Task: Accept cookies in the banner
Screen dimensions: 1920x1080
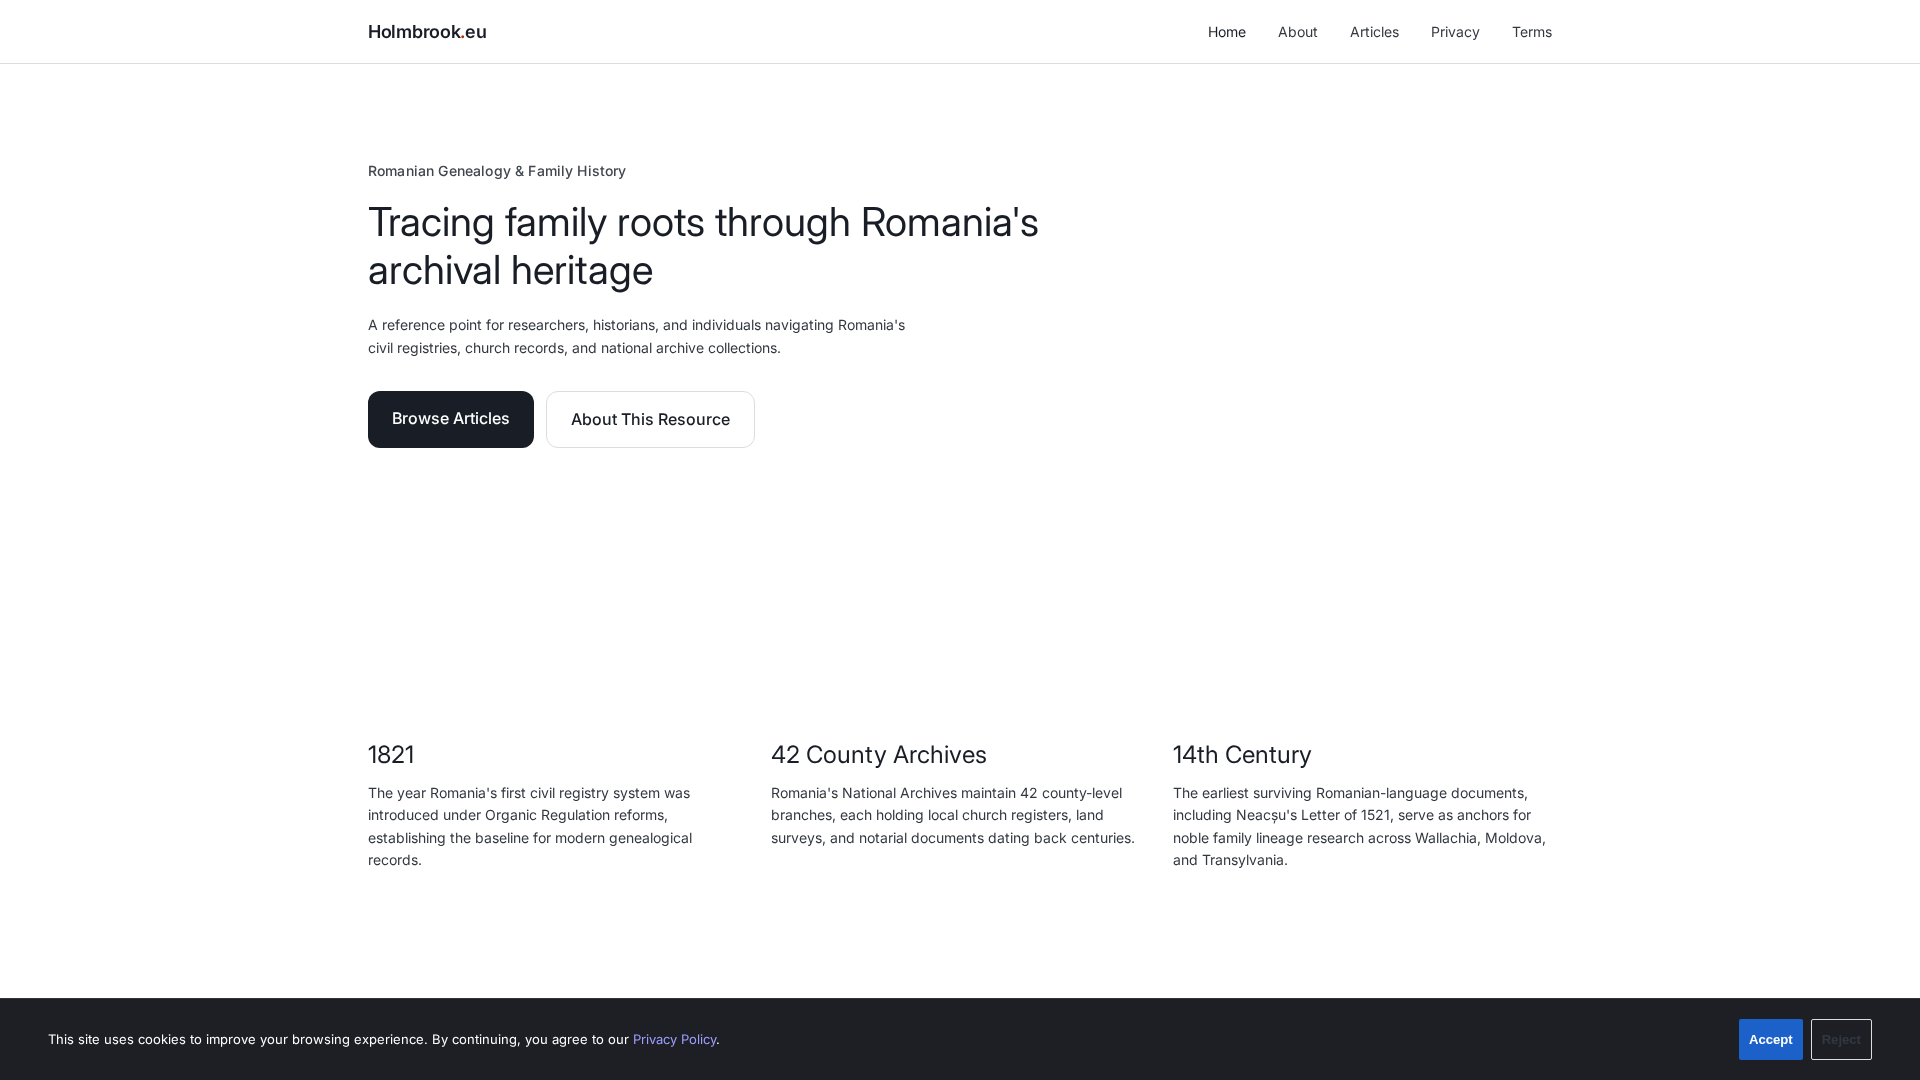Action: [x=1770, y=1039]
